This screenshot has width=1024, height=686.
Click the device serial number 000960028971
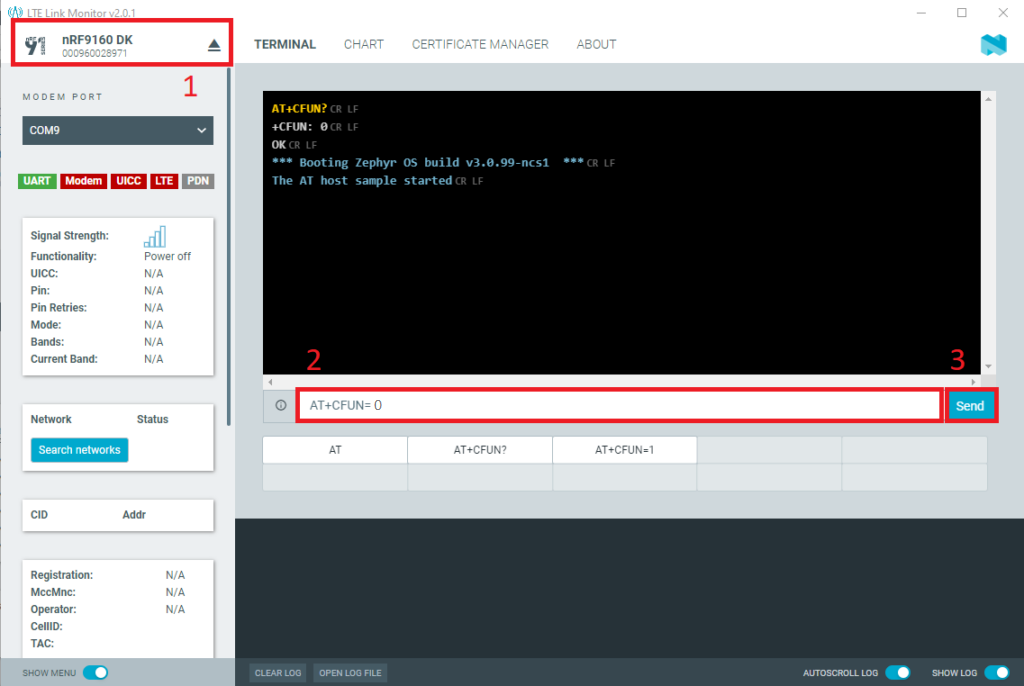[95, 54]
